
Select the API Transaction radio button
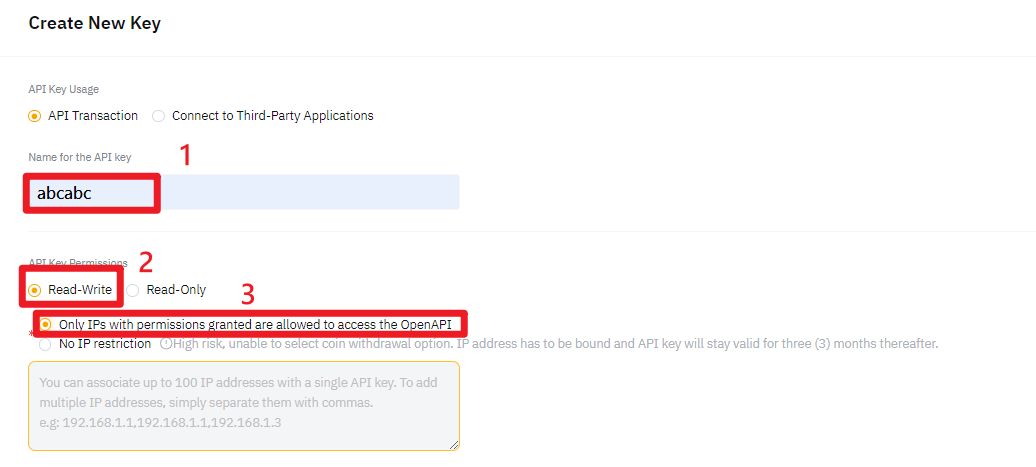coord(35,116)
